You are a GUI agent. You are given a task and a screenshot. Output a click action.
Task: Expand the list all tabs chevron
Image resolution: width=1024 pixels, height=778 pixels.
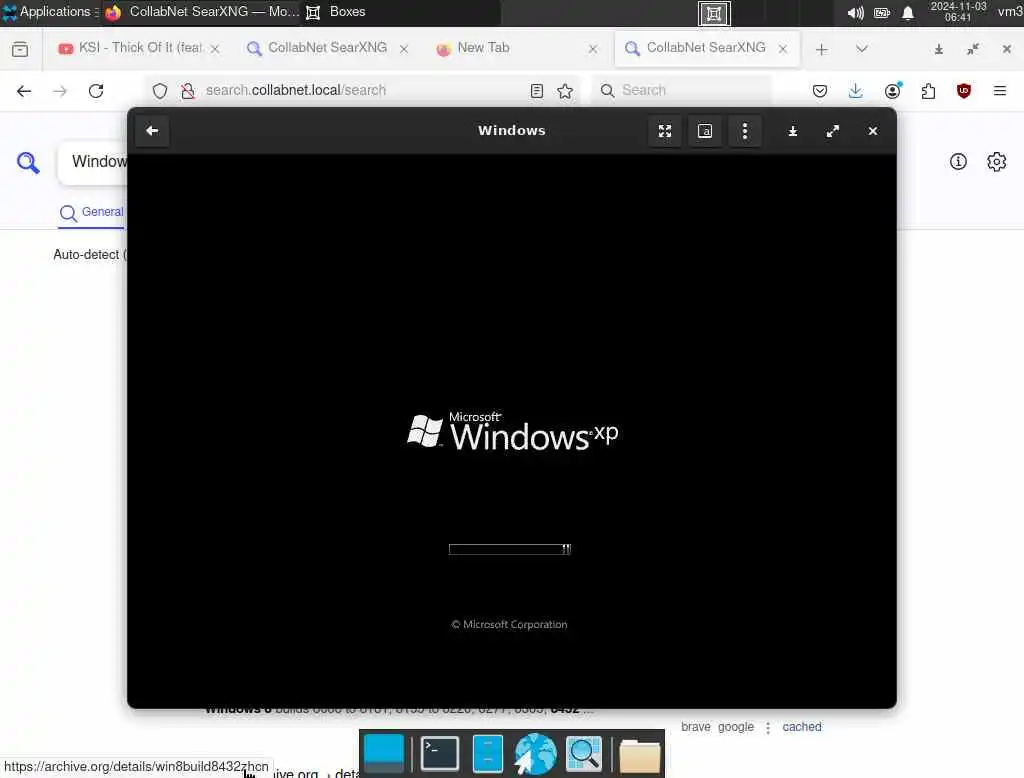coord(862,49)
